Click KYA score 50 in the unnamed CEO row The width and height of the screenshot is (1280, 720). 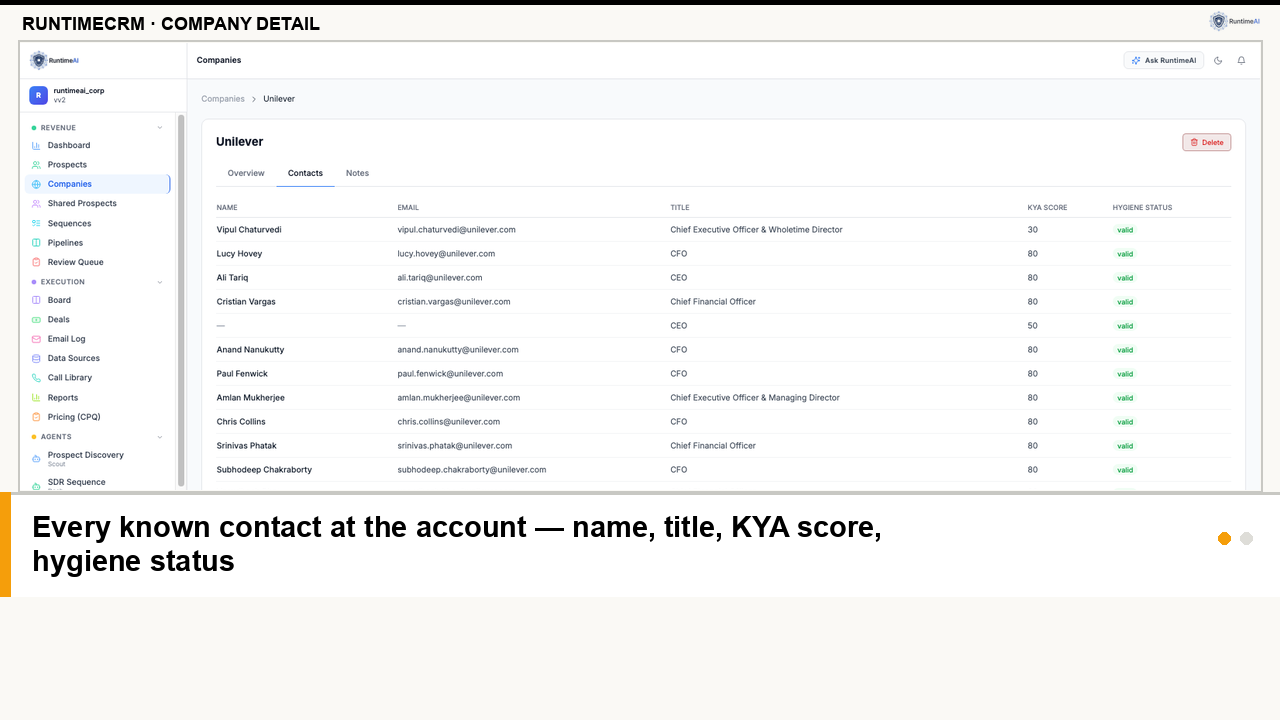(x=1032, y=326)
